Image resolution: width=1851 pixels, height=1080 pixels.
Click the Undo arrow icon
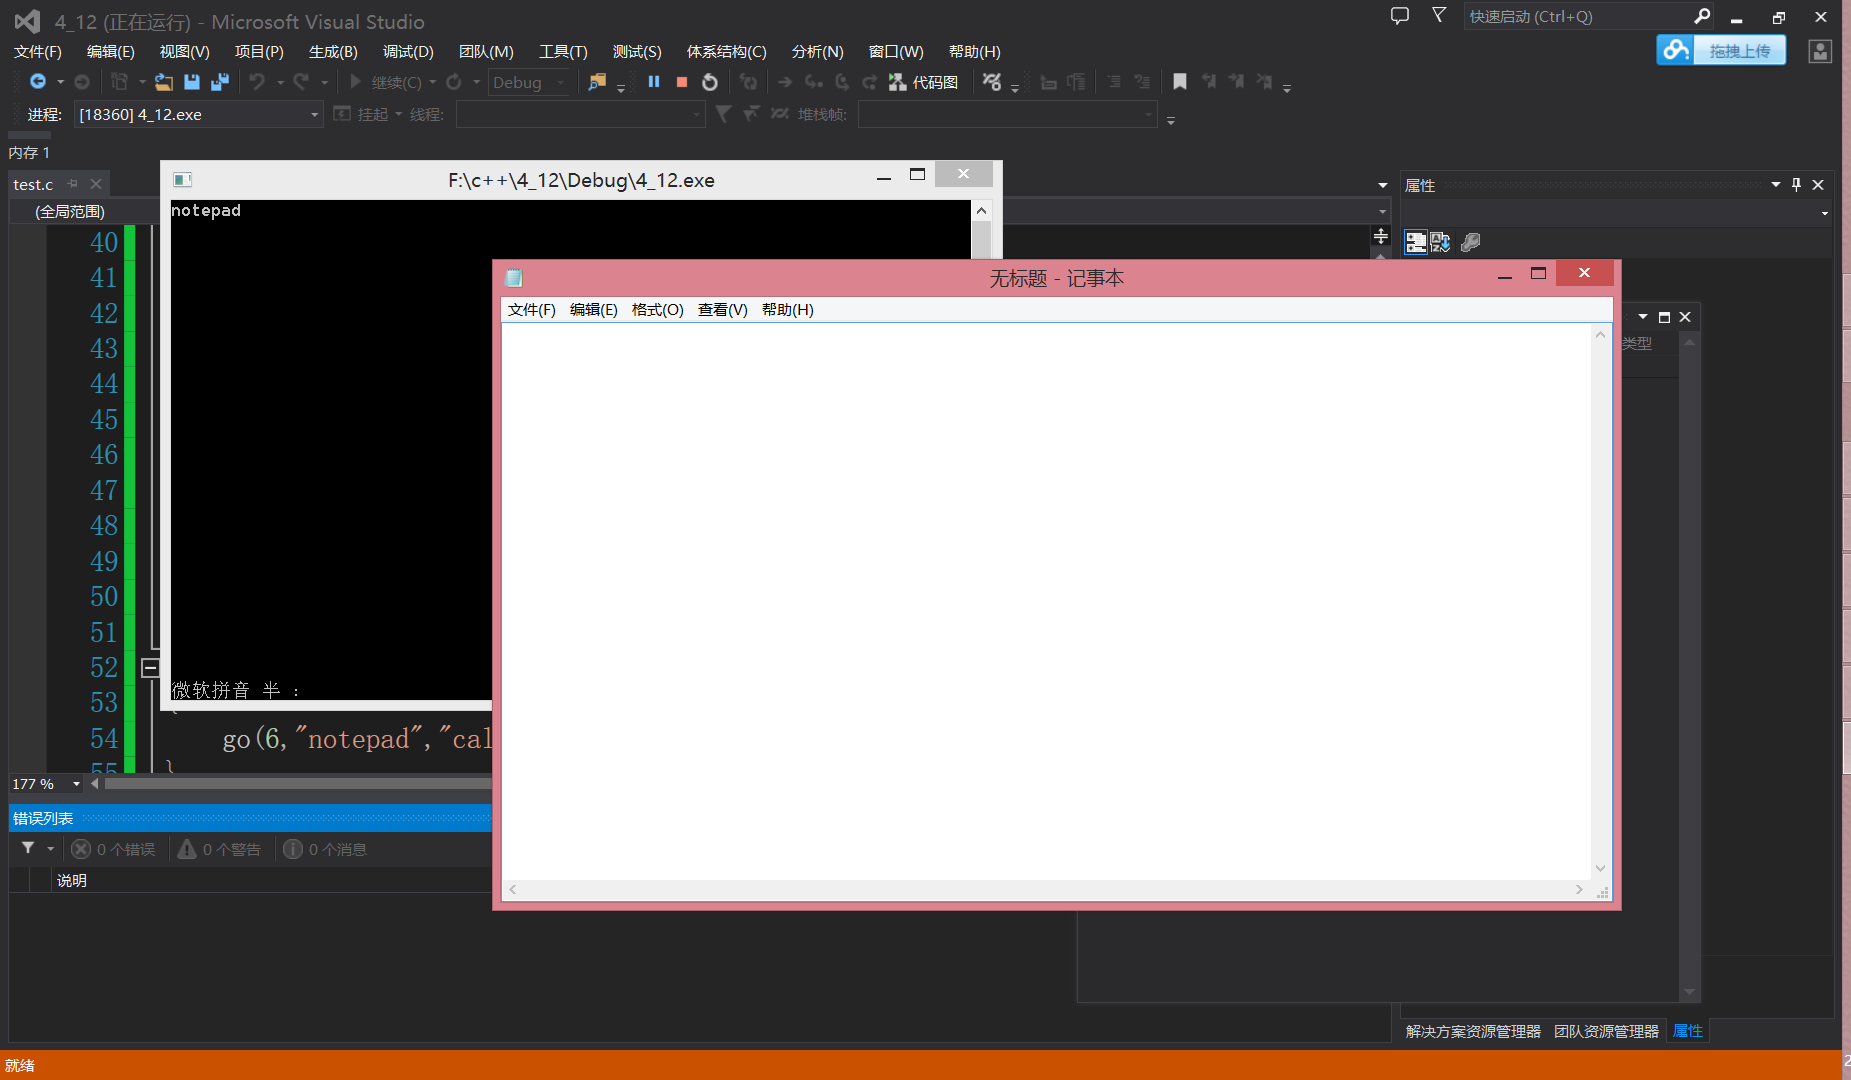tap(257, 82)
